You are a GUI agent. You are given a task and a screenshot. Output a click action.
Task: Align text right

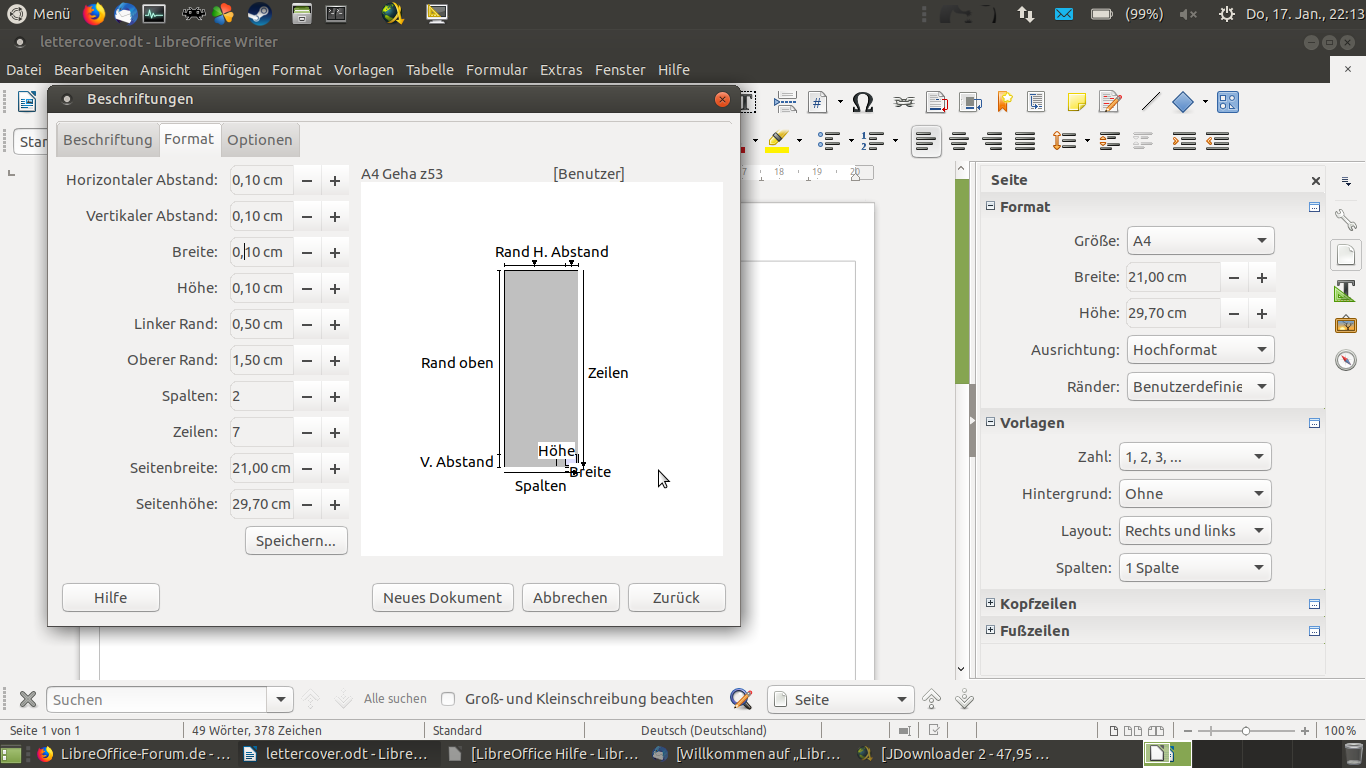(x=992, y=141)
